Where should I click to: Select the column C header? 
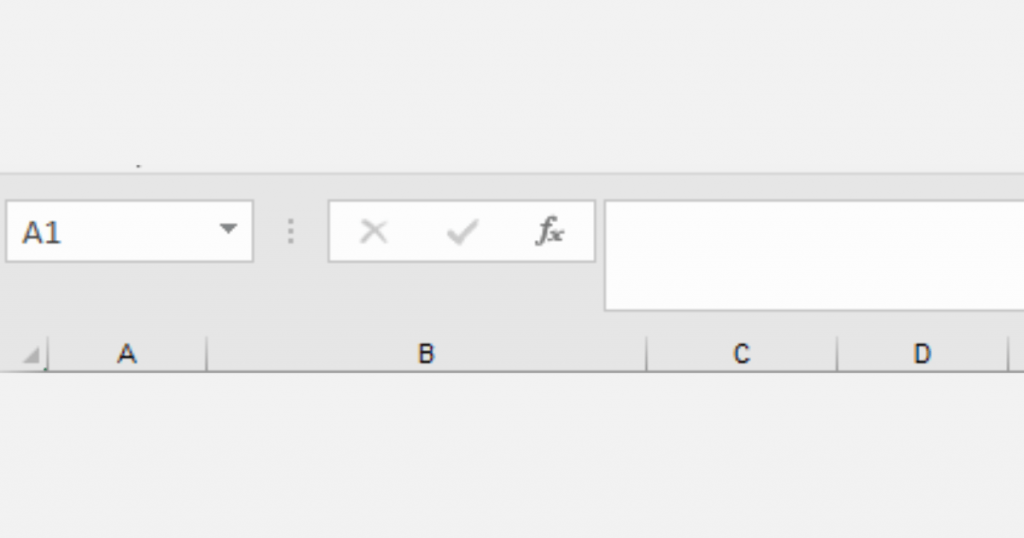741,354
